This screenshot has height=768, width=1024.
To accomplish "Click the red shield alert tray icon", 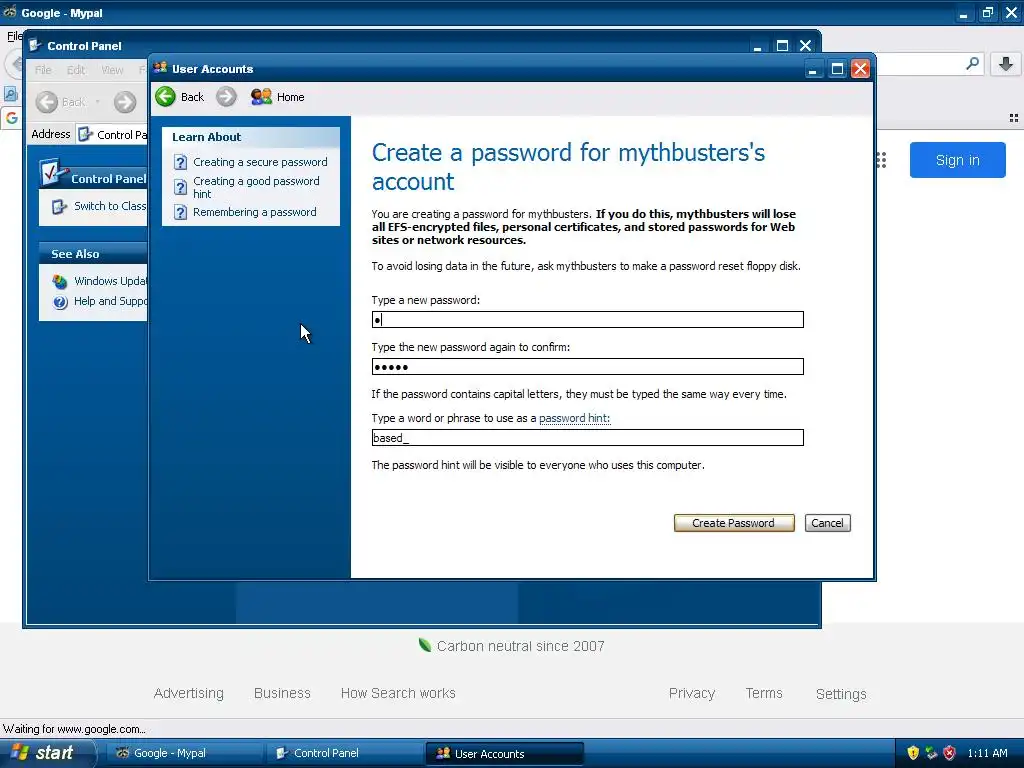I will click(950, 753).
